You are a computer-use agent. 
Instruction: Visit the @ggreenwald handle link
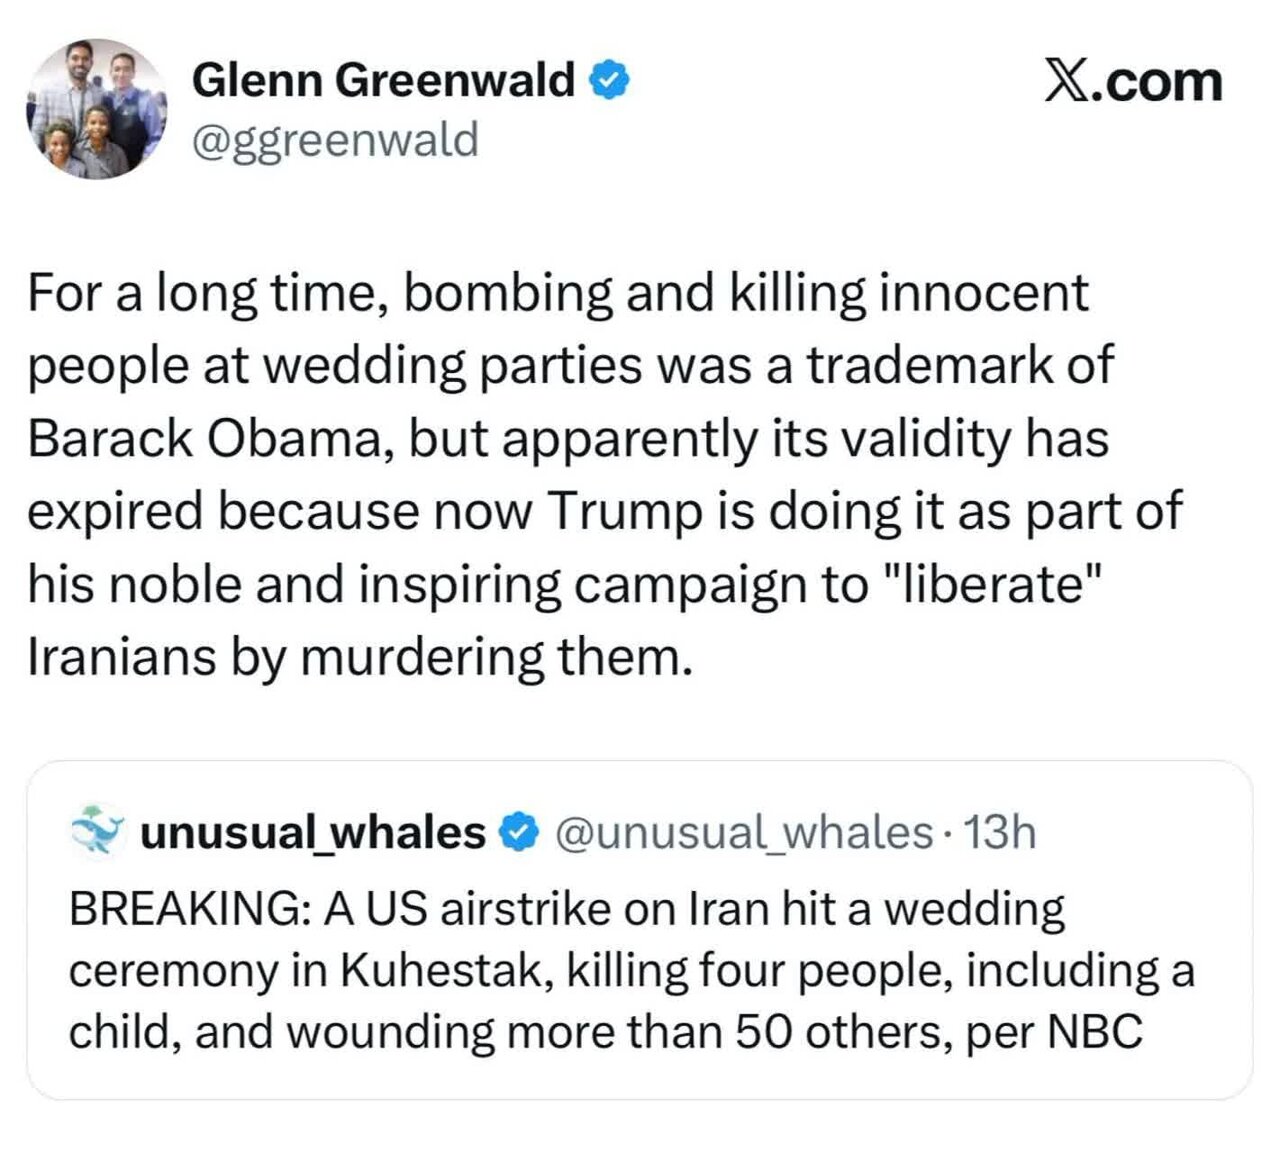click(x=335, y=140)
